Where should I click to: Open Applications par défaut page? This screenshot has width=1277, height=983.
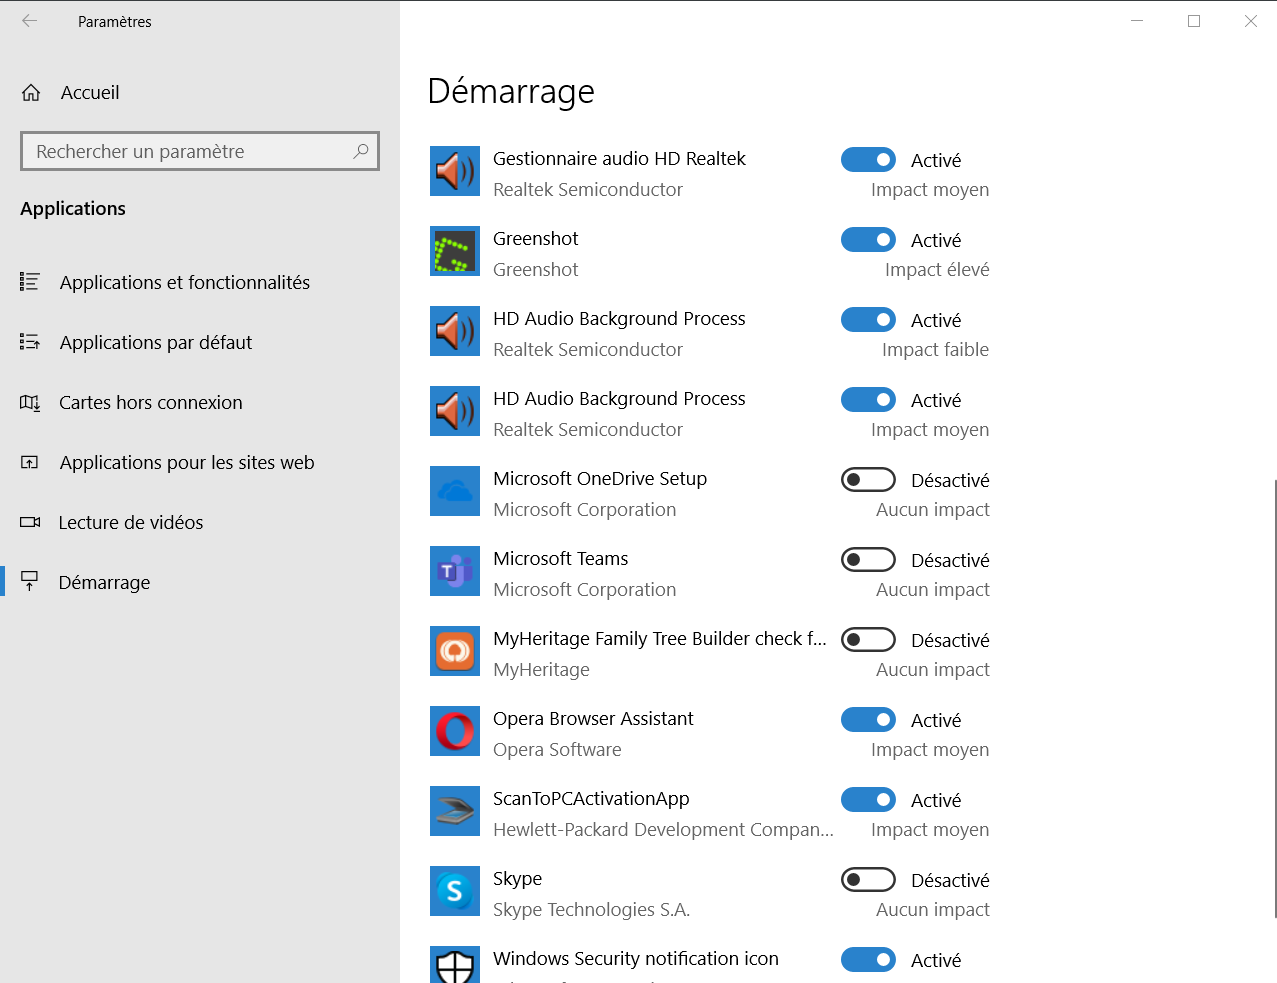click(200, 342)
